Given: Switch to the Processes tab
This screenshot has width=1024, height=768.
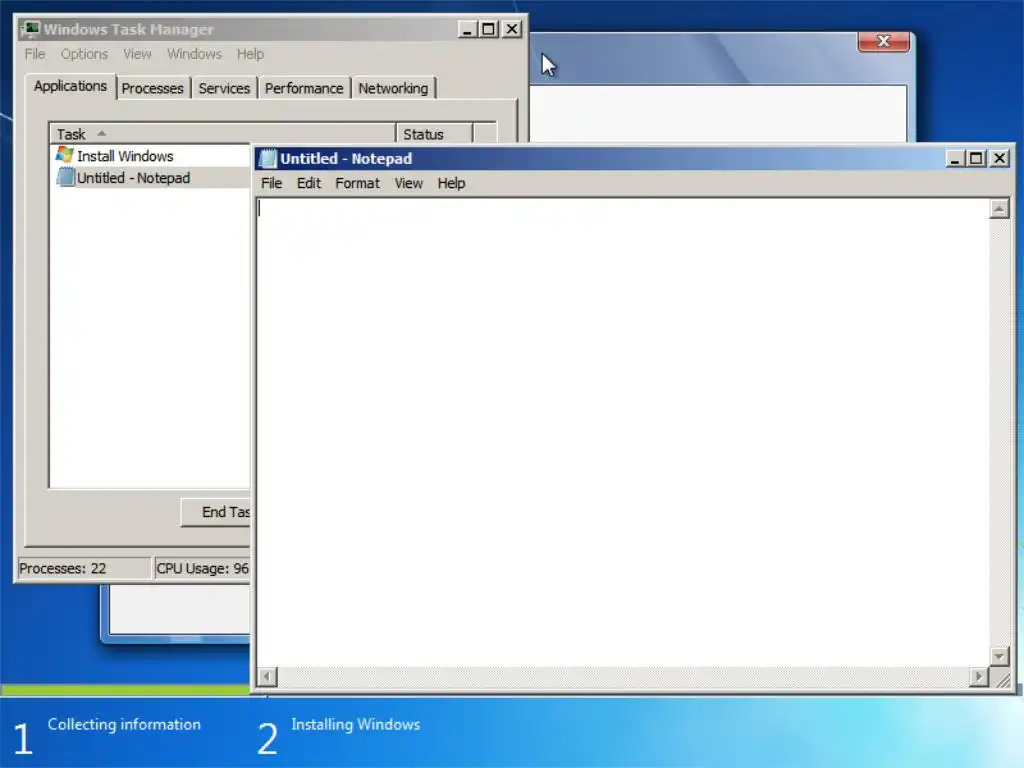Looking at the screenshot, I should click(153, 88).
